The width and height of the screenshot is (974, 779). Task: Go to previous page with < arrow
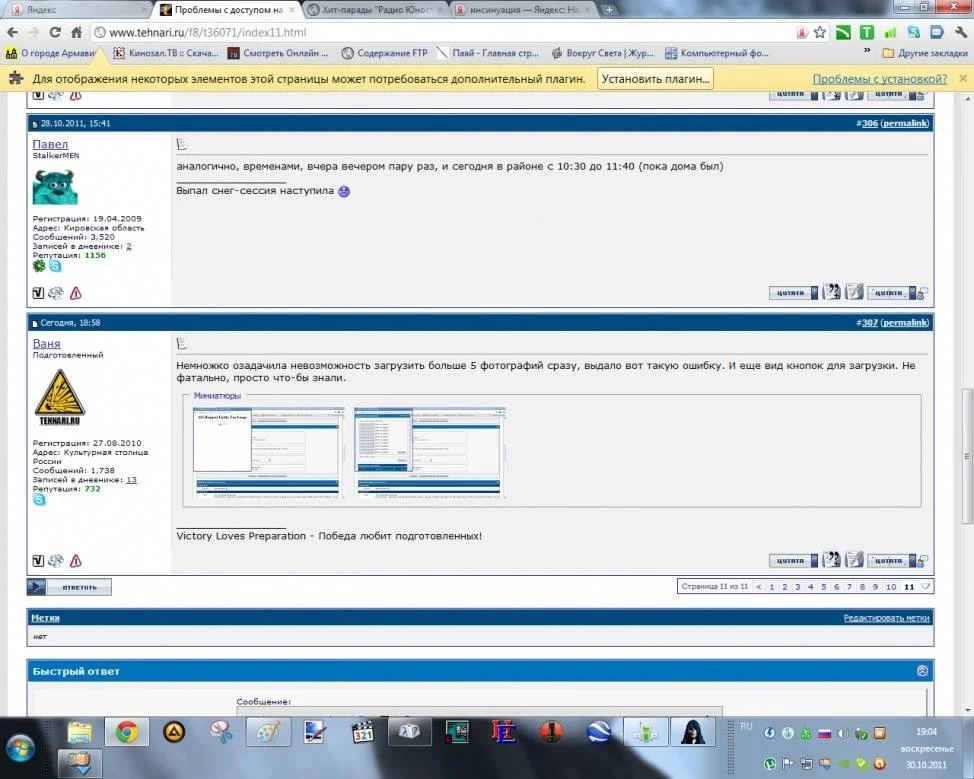(x=758, y=586)
